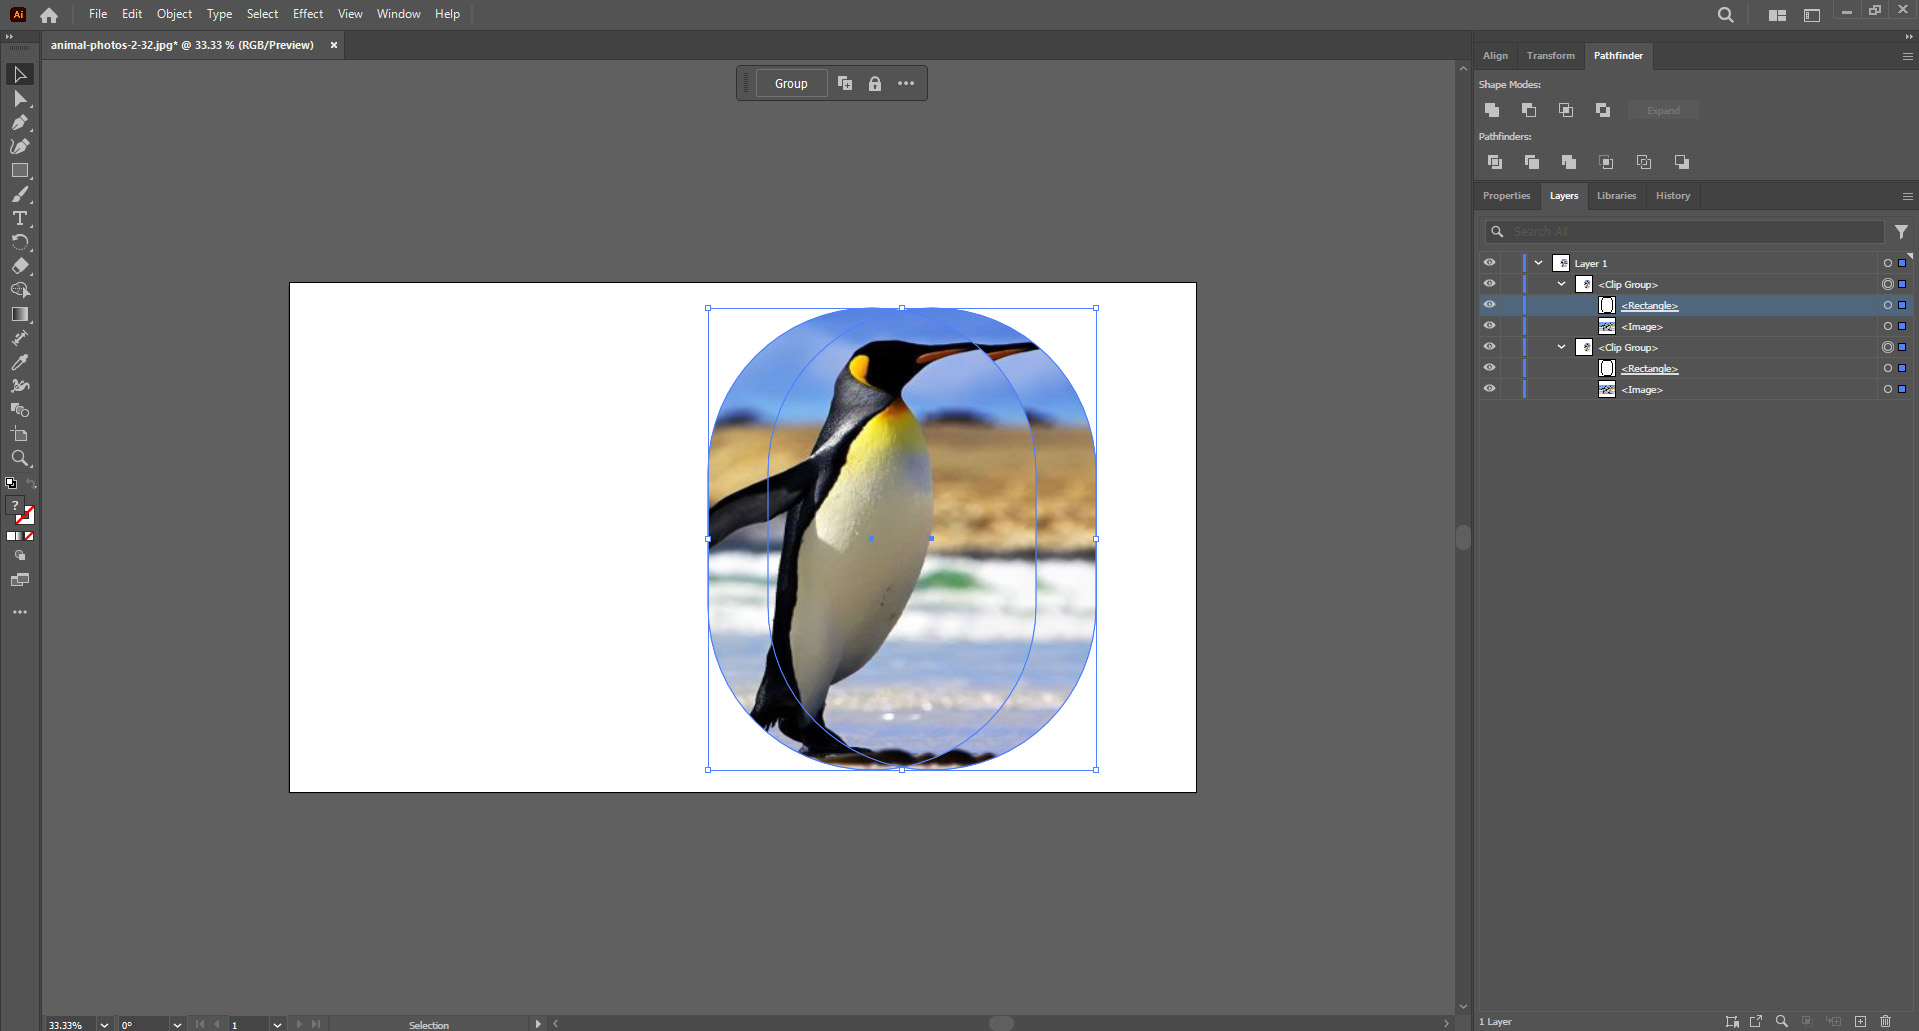Toggle visibility of Layer 1
The image size is (1919, 1031).
(1489, 262)
